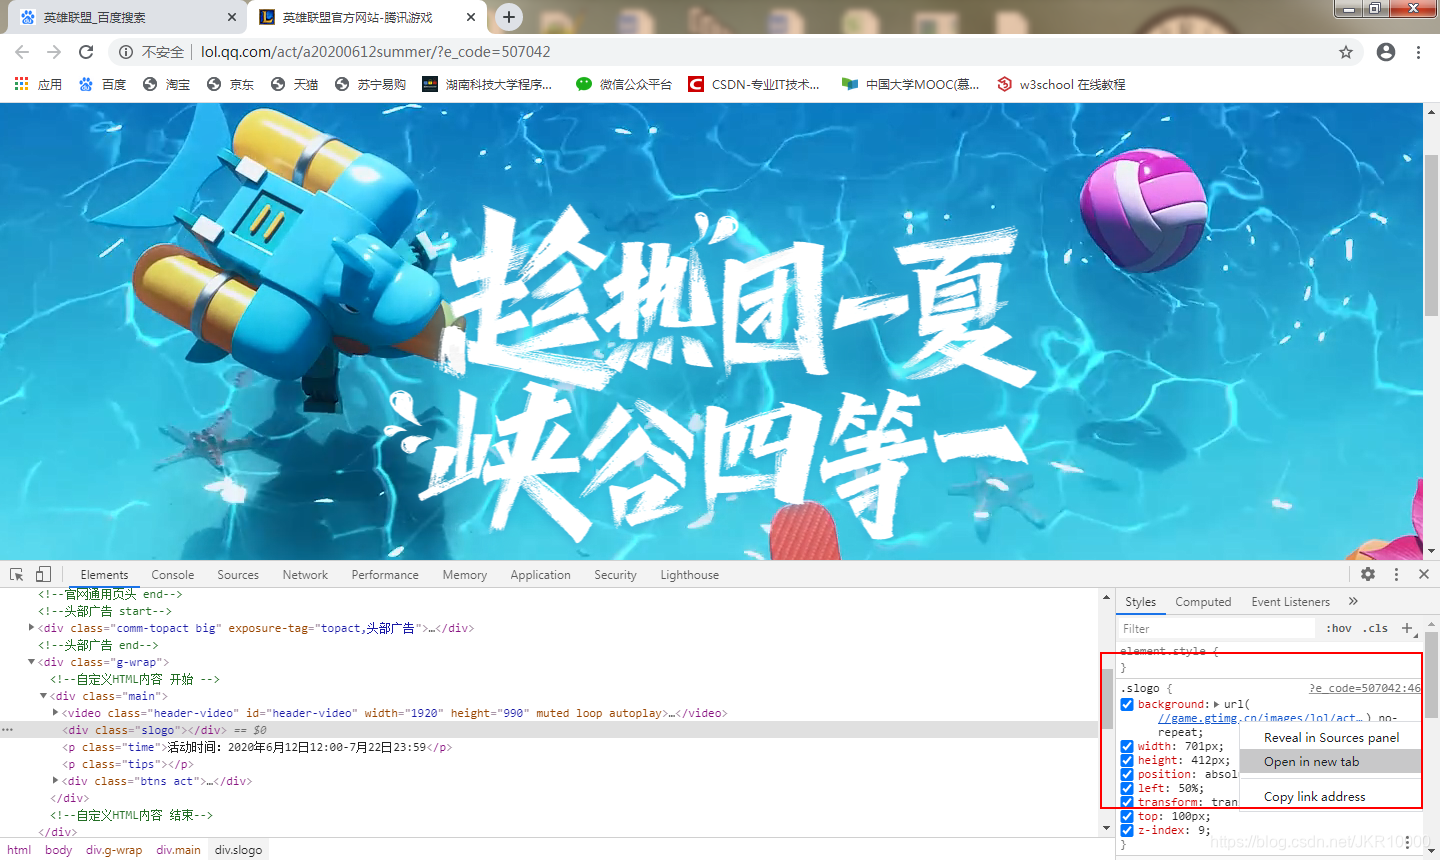Switch to the Sources tab
Screen dimensions: 1440x860
[x=238, y=575]
